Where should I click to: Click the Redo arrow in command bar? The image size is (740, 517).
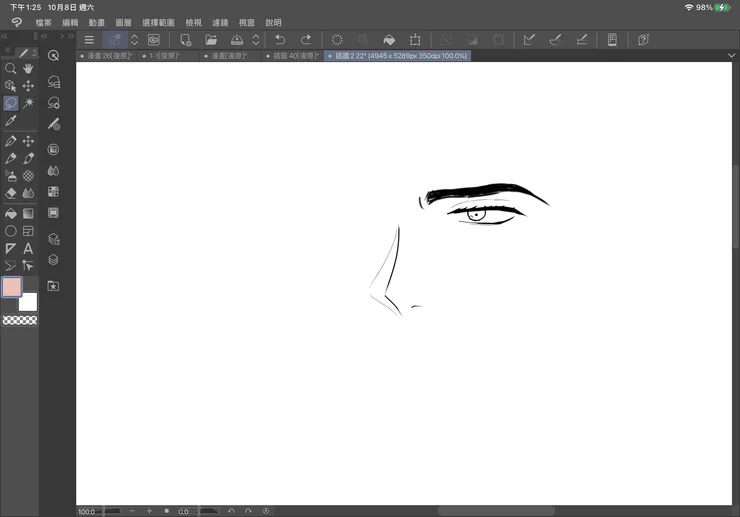tap(306, 40)
